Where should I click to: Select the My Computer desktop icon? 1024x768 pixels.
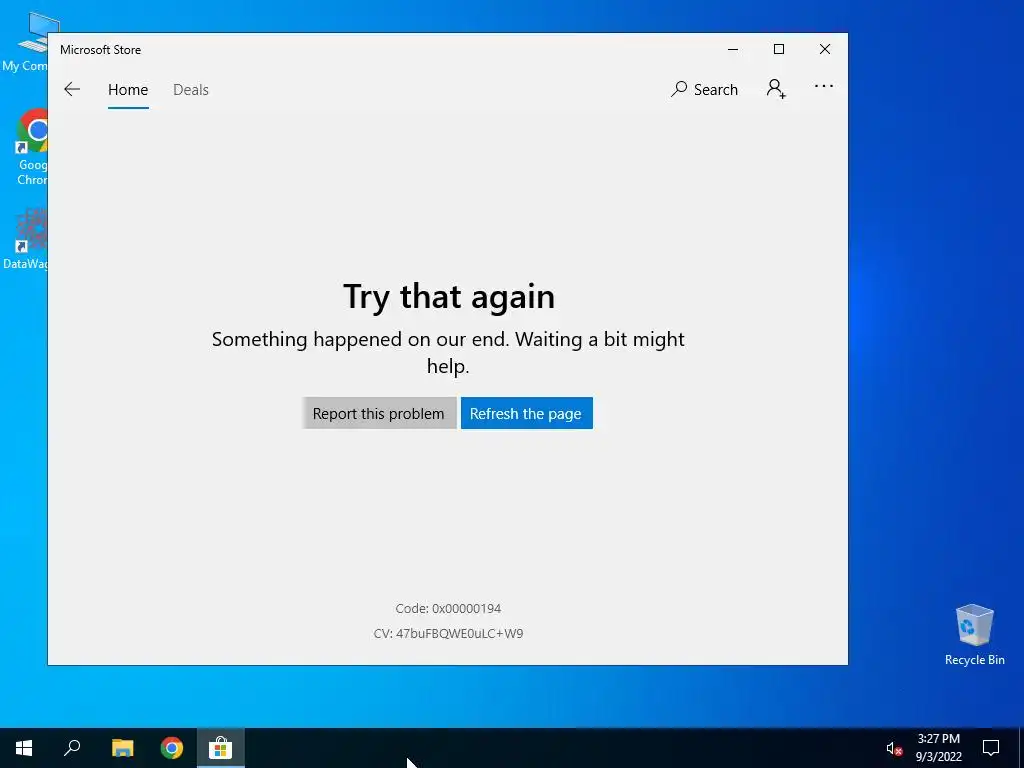[26, 43]
